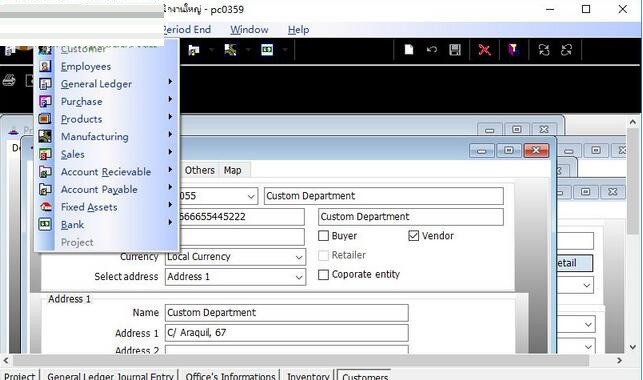This screenshot has height=380, width=643.
Task: Click the vertical scrollbar up arrow
Action: [633, 123]
